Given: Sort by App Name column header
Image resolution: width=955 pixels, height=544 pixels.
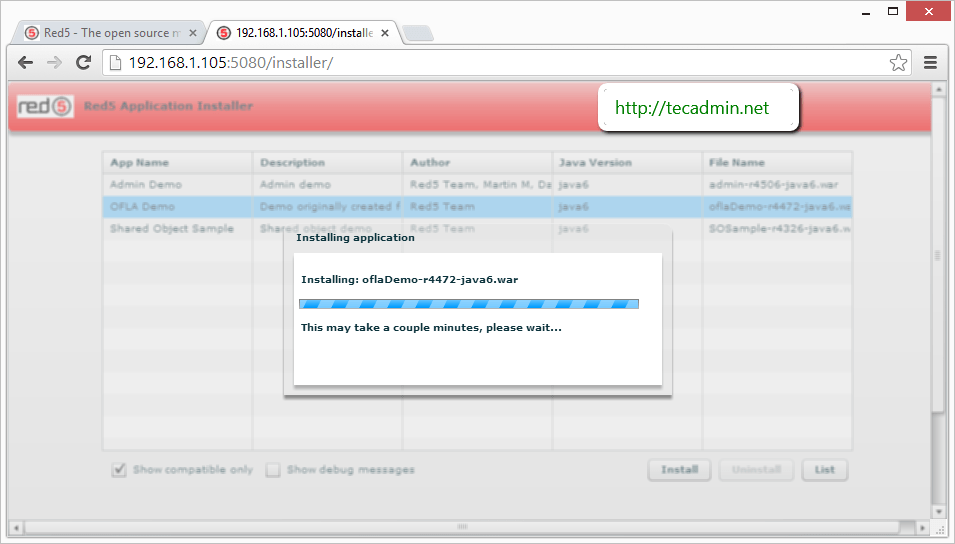Looking at the screenshot, I should [177, 163].
